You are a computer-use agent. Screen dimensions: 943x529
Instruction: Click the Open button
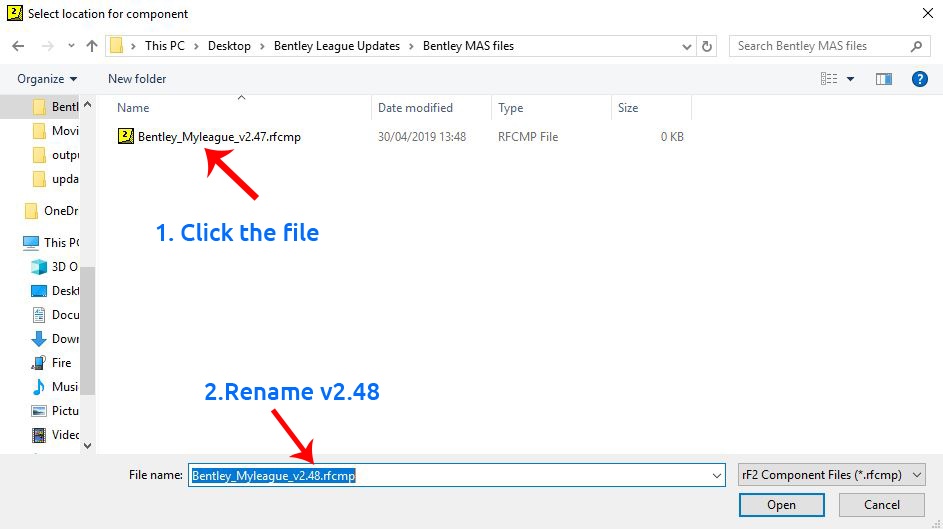pyautogui.click(x=781, y=505)
